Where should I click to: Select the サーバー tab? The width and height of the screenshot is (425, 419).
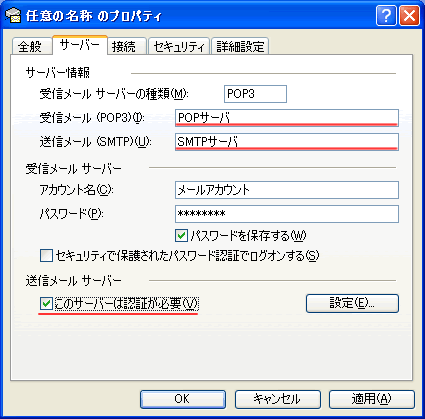pyautogui.click(x=80, y=45)
